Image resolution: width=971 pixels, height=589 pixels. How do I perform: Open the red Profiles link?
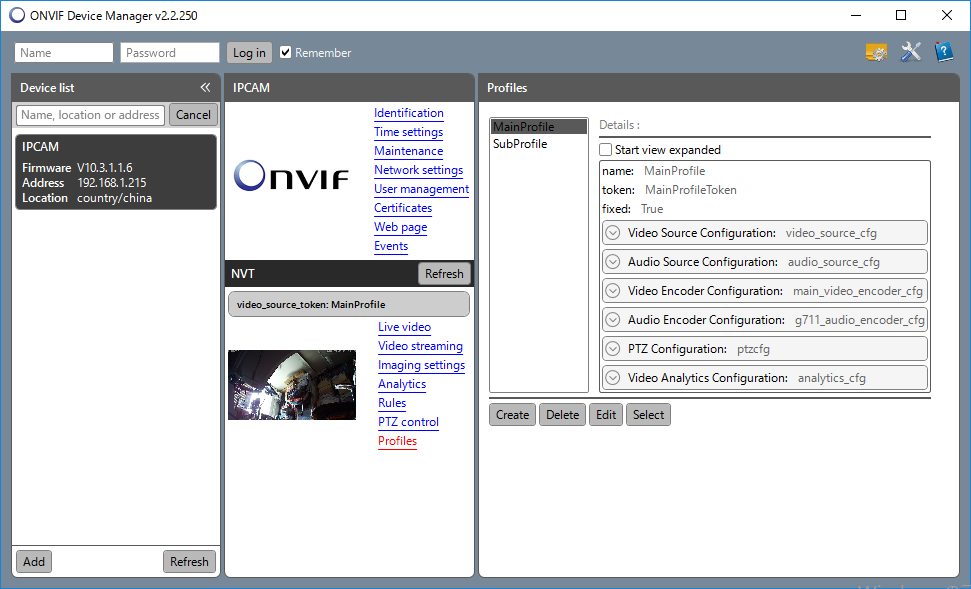(x=398, y=441)
